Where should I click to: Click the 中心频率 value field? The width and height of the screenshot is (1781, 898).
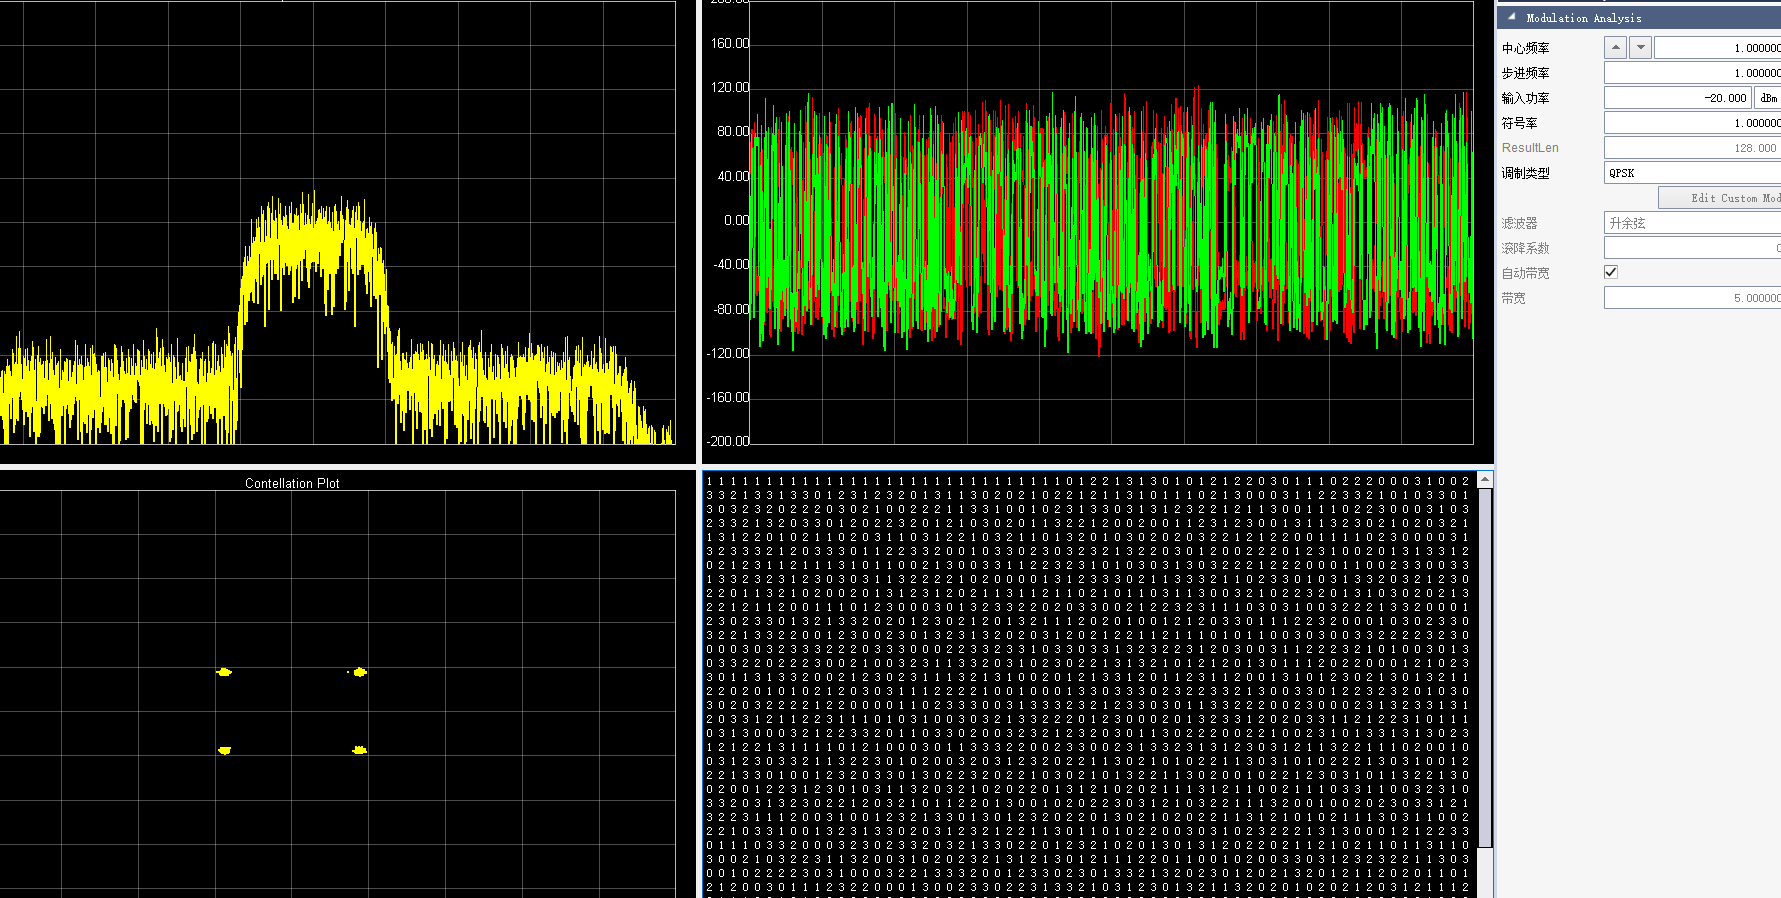tap(1718, 47)
